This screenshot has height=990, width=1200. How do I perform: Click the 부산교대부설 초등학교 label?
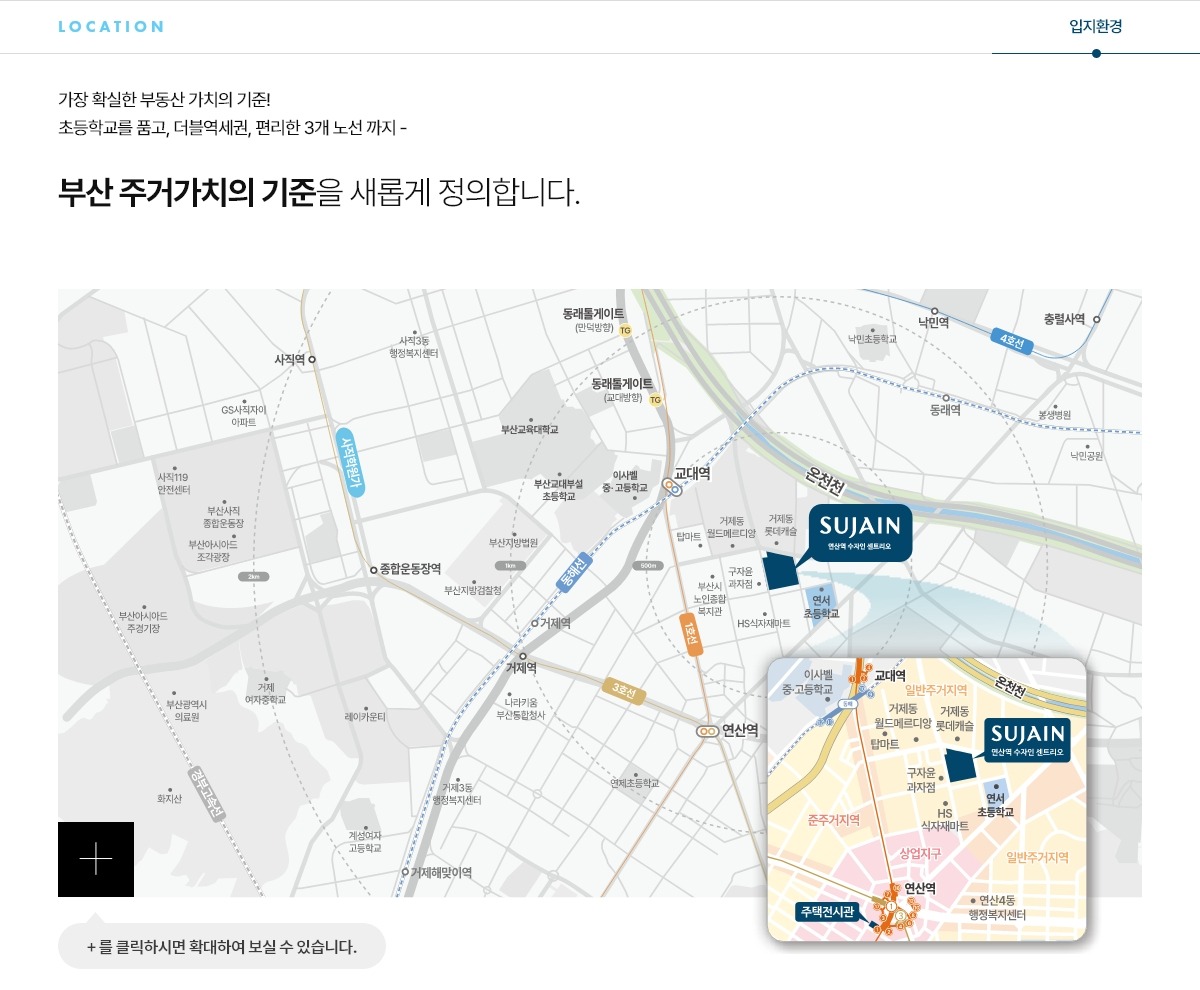click(559, 489)
